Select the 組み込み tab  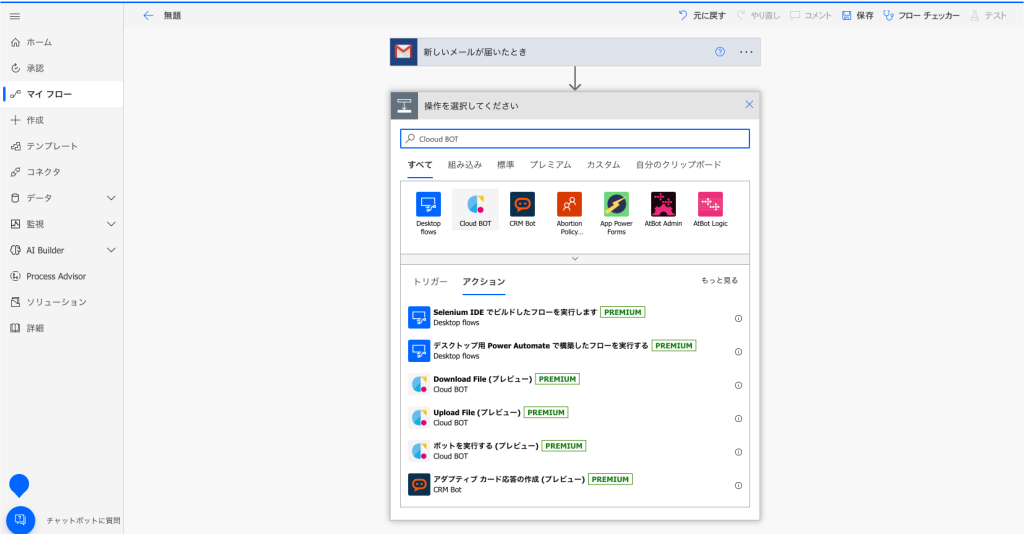464,165
